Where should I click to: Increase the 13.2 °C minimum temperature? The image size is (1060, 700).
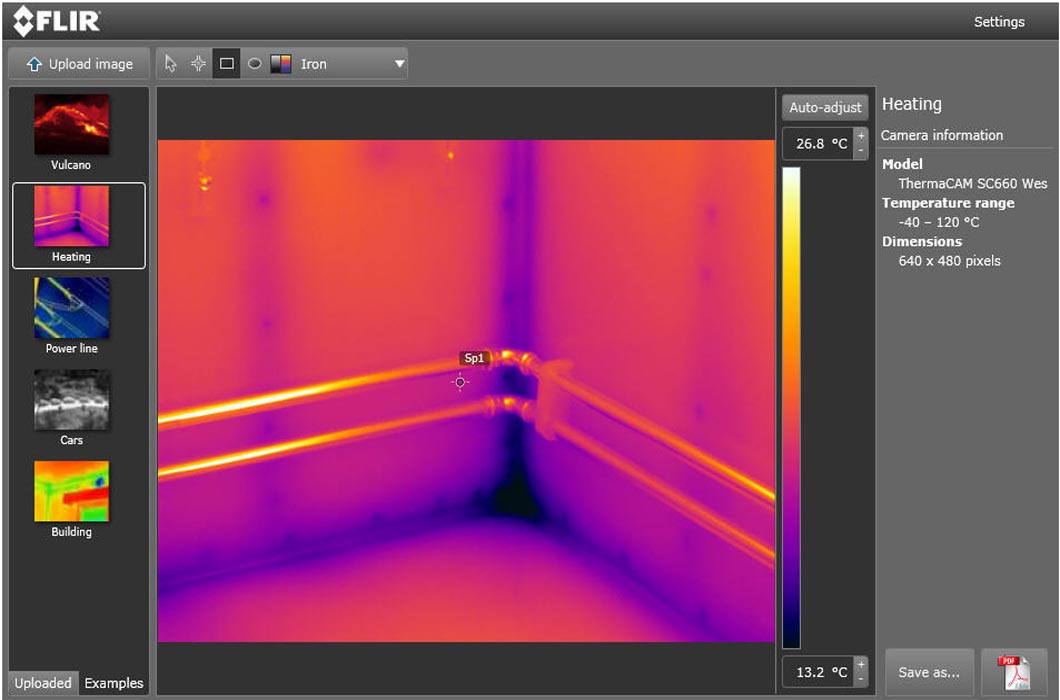click(x=861, y=664)
